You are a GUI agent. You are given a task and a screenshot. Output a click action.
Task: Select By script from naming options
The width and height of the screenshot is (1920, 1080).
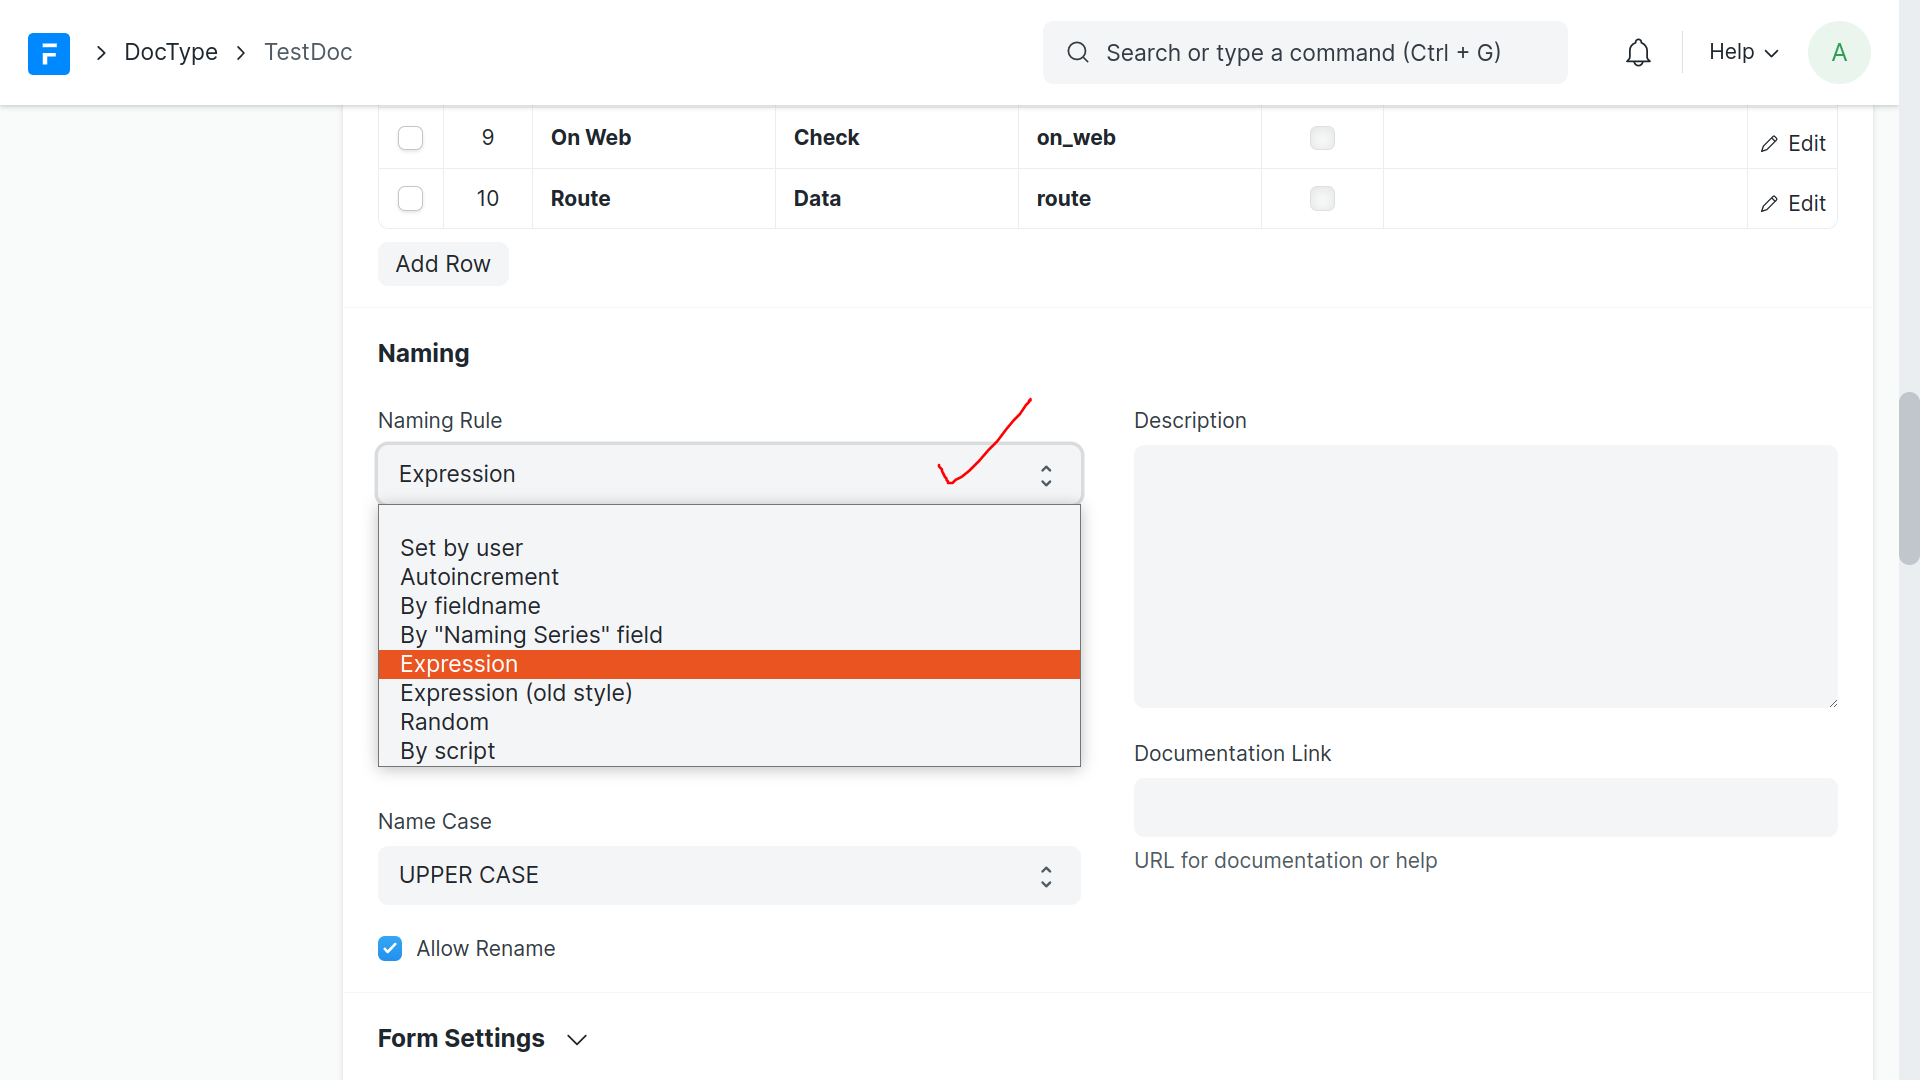447,750
